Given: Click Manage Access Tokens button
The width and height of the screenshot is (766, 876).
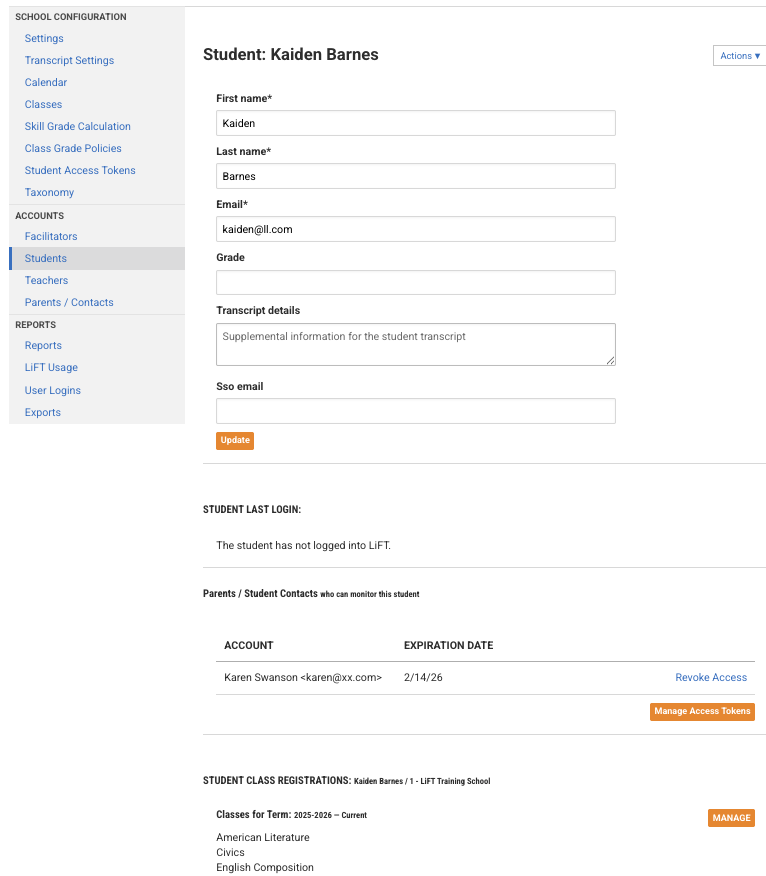Looking at the screenshot, I should [x=702, y=711].
